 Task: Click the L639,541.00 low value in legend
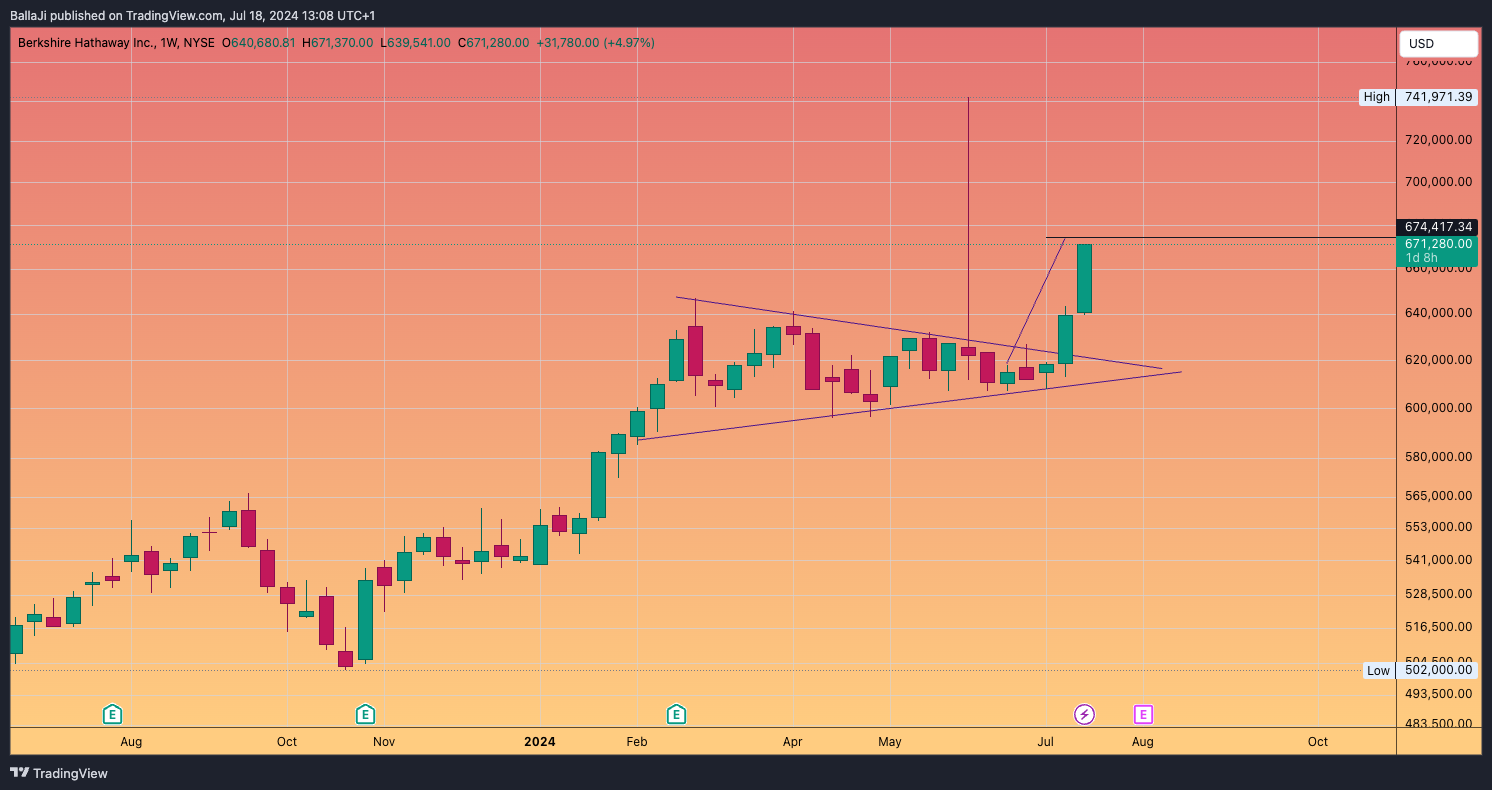click(416, 43)
